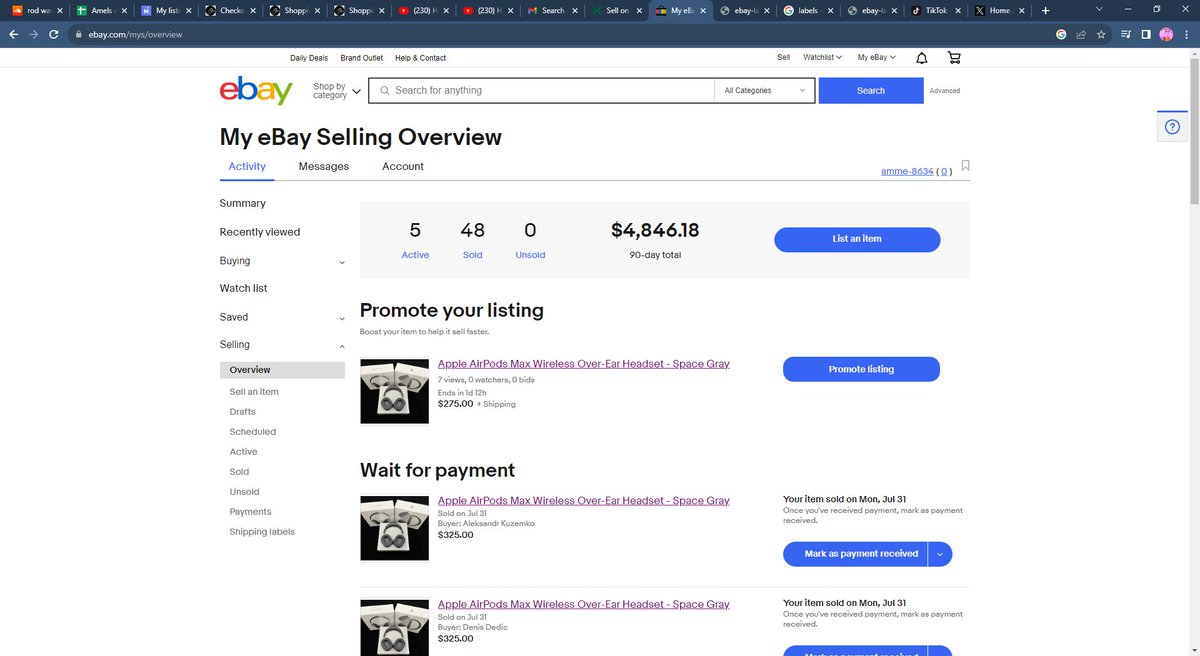Open dropdown arrow beside Mark as payment received
This screenshot has height=656, width=1200.
click(940, 554)
